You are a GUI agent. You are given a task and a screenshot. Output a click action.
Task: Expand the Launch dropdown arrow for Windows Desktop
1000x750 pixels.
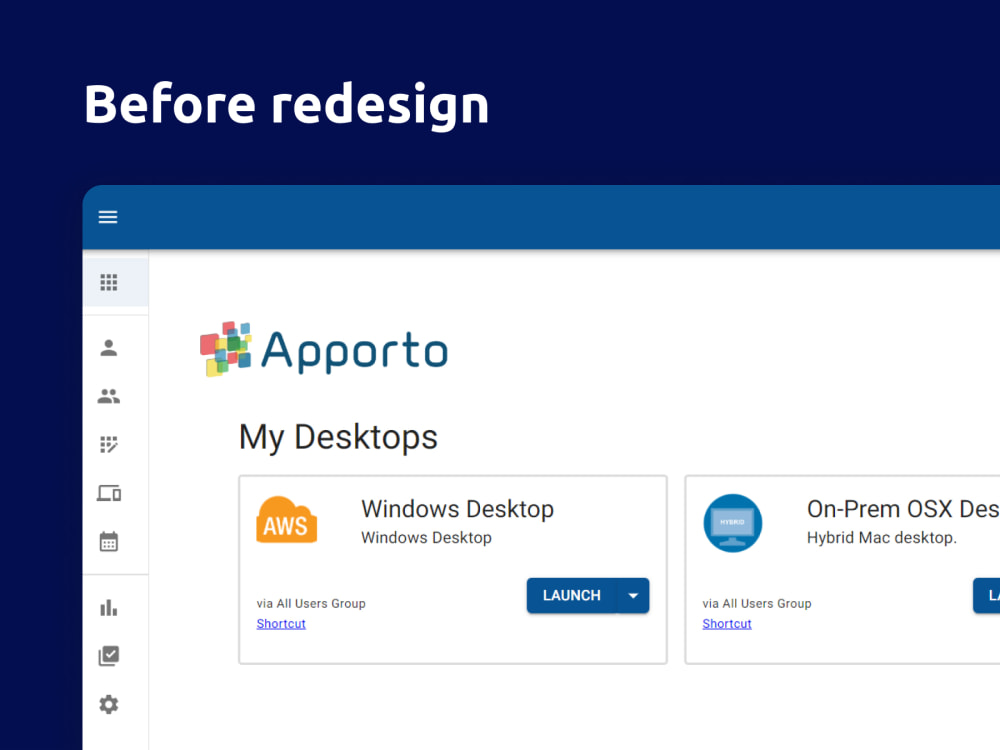(633, 596)
